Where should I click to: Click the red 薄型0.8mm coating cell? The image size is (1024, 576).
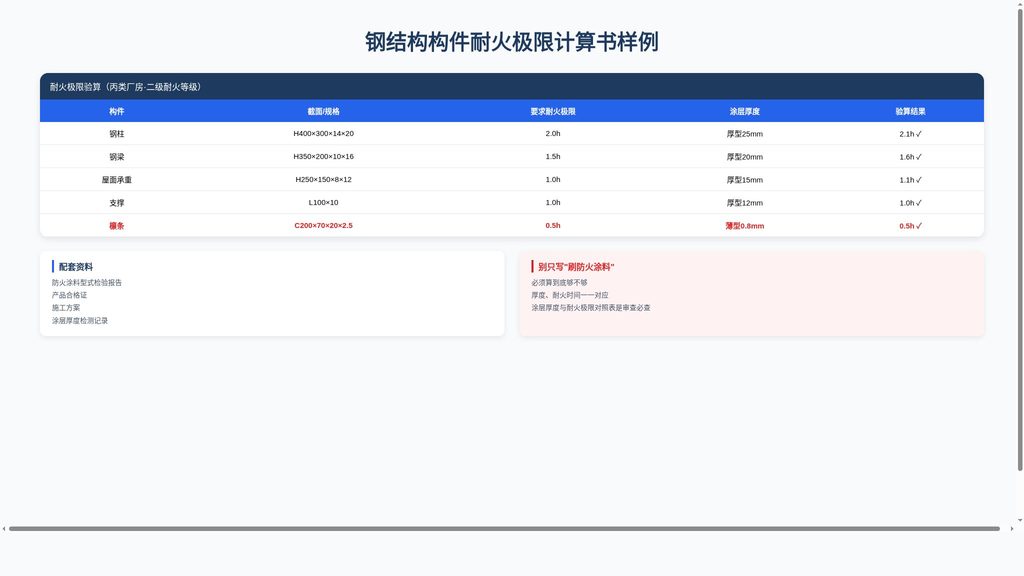[x=744, y=226]
